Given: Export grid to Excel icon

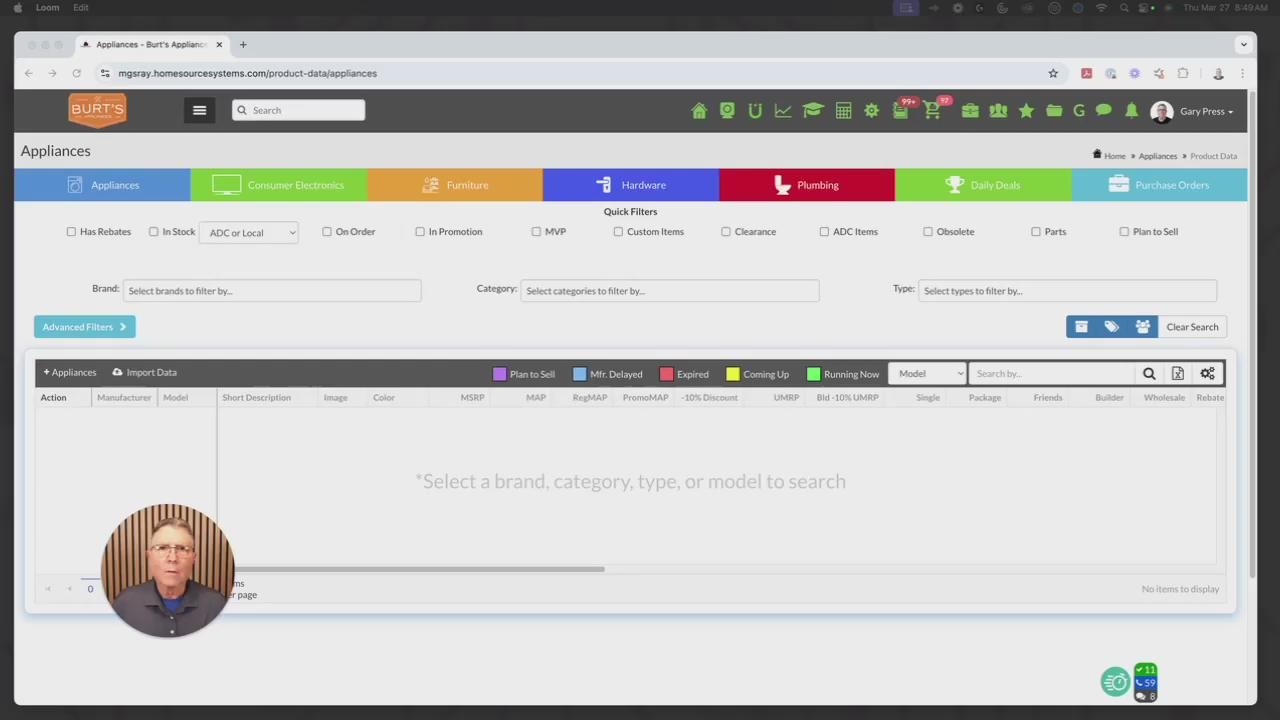Looking at the screenshot, I should 1178,374.
